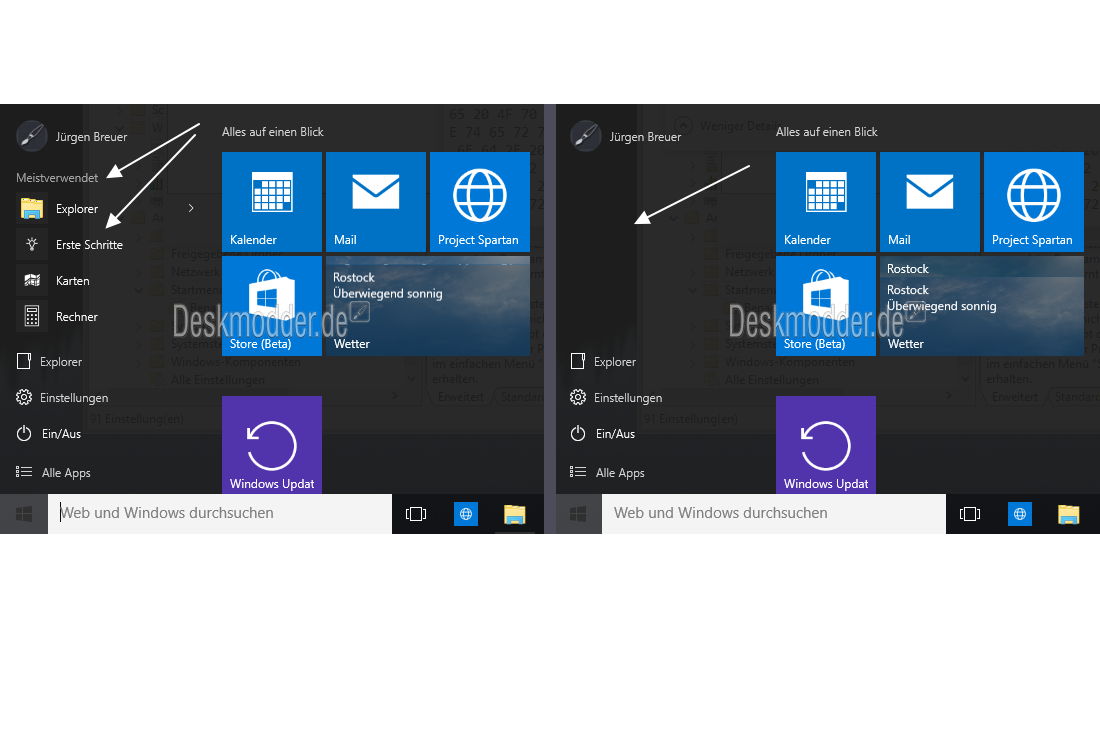This screenshot has width=1100, height=746.
Task: Open Kalender tile in right Start menu
Action: point(826,201)
